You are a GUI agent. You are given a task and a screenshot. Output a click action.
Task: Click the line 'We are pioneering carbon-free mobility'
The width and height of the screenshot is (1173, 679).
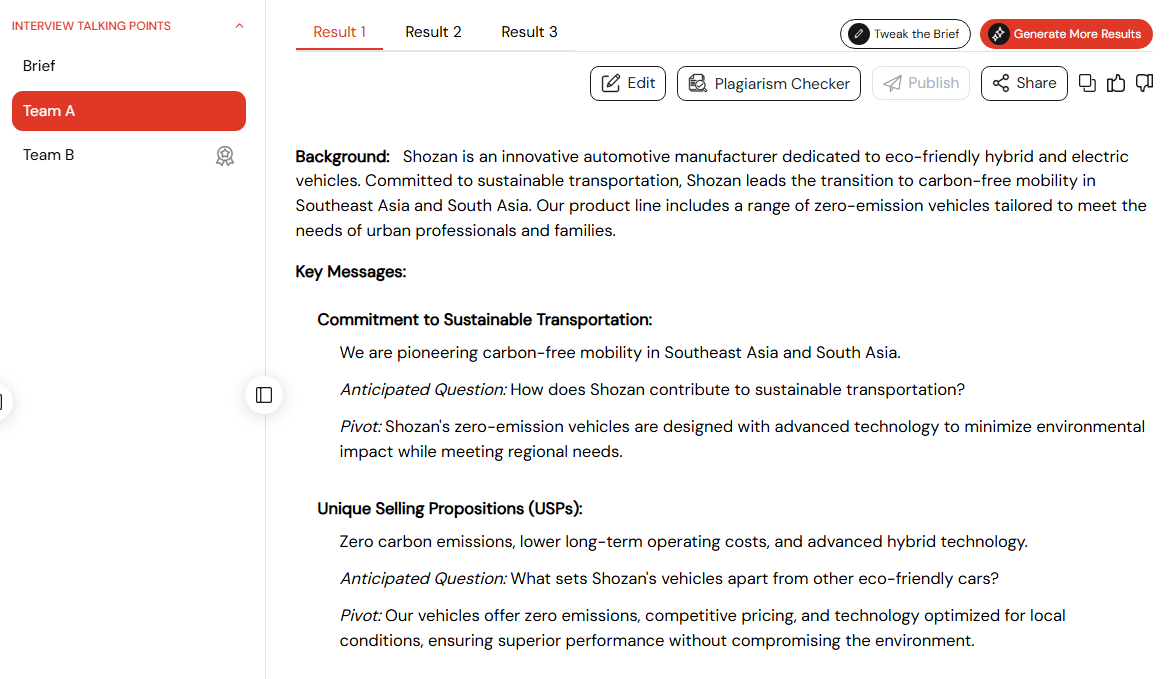point(620,352)
